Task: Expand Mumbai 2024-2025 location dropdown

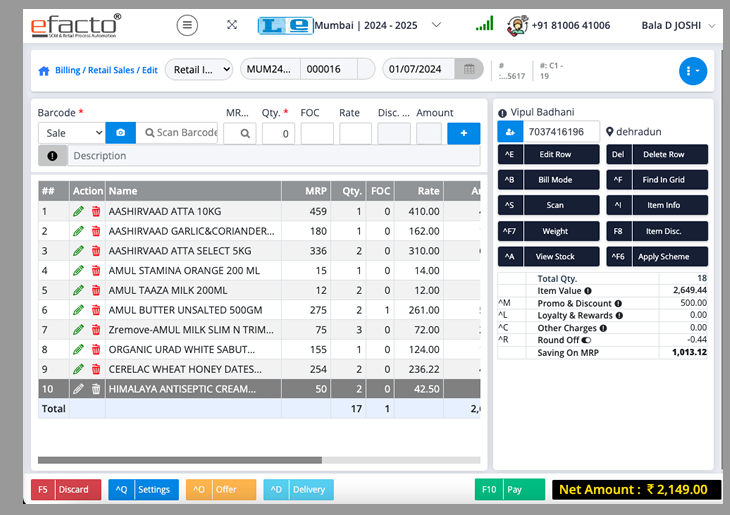Action: click(x=436, y=25)
